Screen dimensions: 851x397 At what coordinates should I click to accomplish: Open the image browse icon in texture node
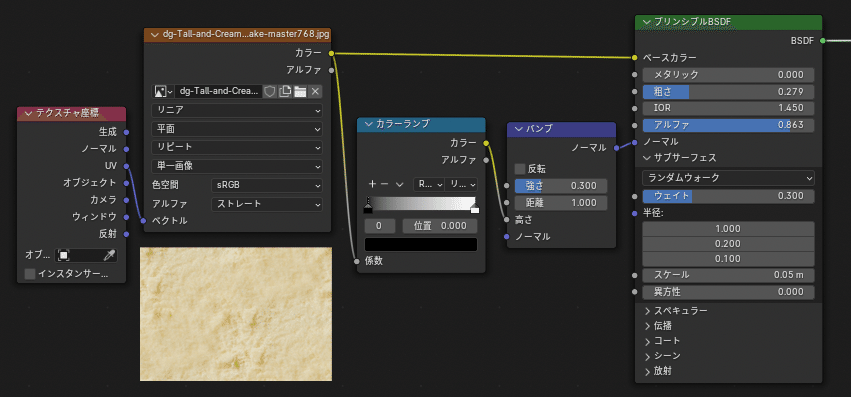[x=163, y=91]
